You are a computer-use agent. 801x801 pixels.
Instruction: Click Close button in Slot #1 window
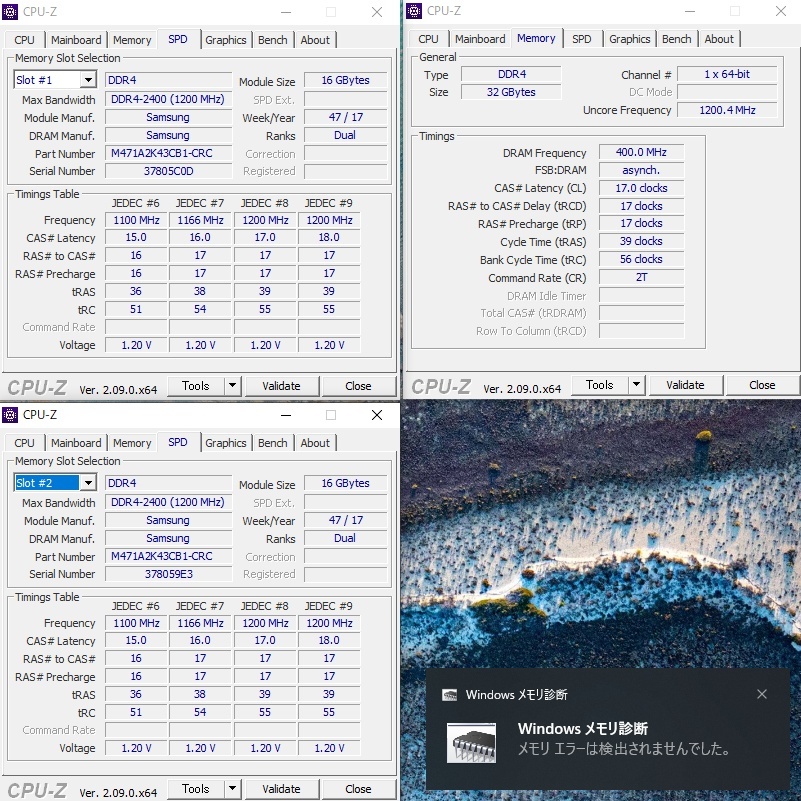coord(358,386)
